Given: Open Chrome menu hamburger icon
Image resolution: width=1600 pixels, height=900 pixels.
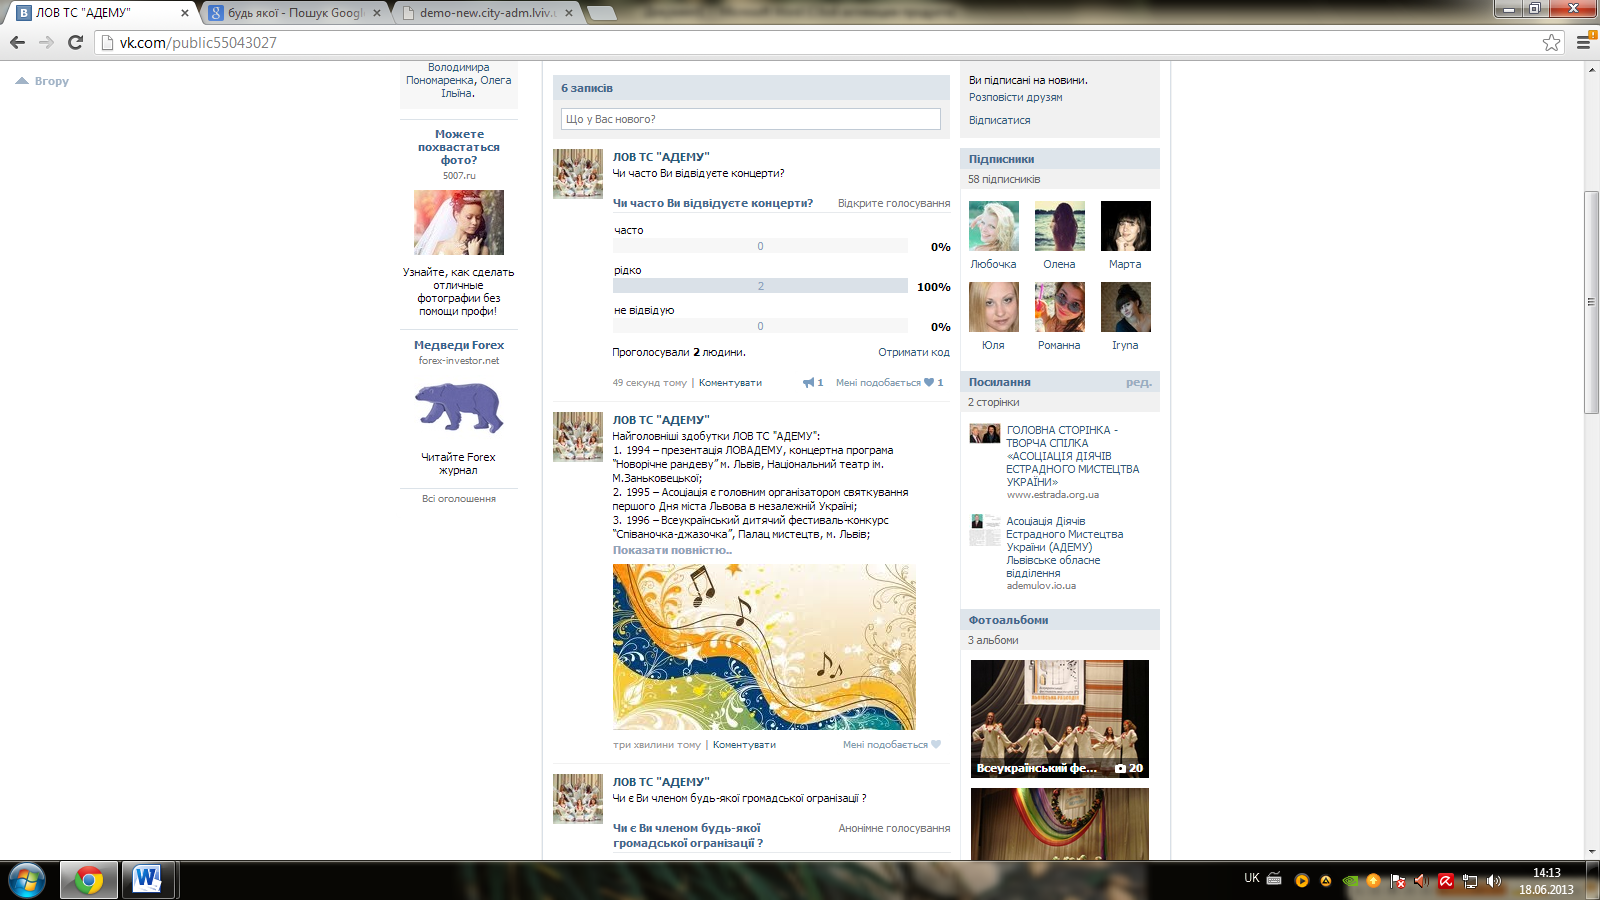Looking at the screenshot, I should (x=1583, y=42).
